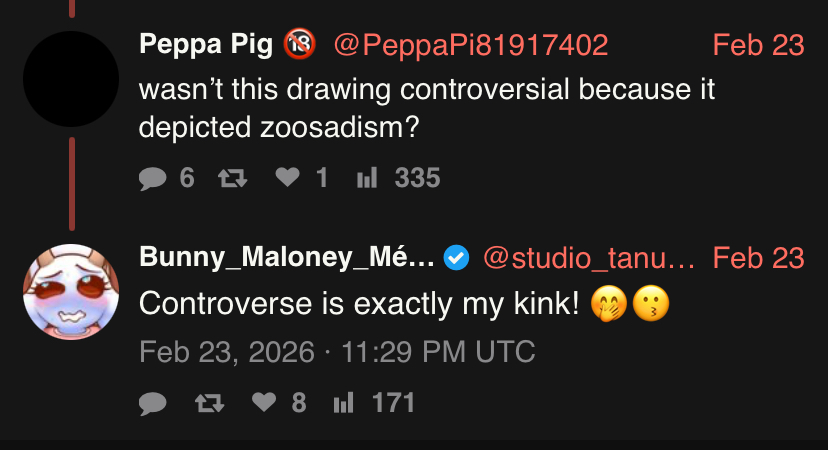Click Peppa Pig display name
This screenshot has height=450, width=828.
tap(209, 44)
